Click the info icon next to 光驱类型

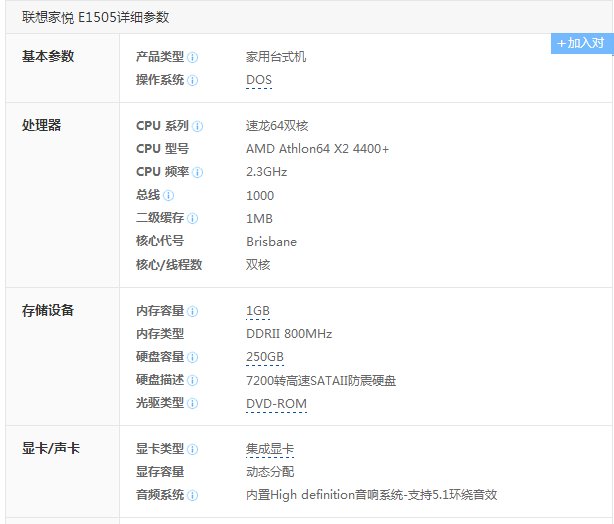[192, 403]
